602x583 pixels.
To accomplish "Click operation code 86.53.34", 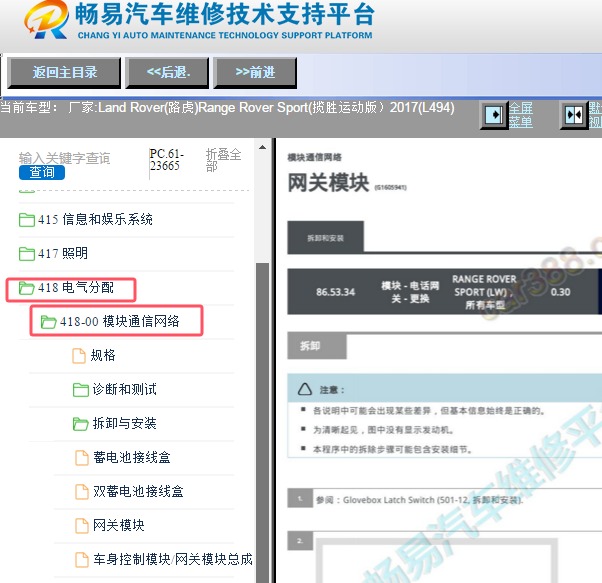I will (x=336, y=292).
